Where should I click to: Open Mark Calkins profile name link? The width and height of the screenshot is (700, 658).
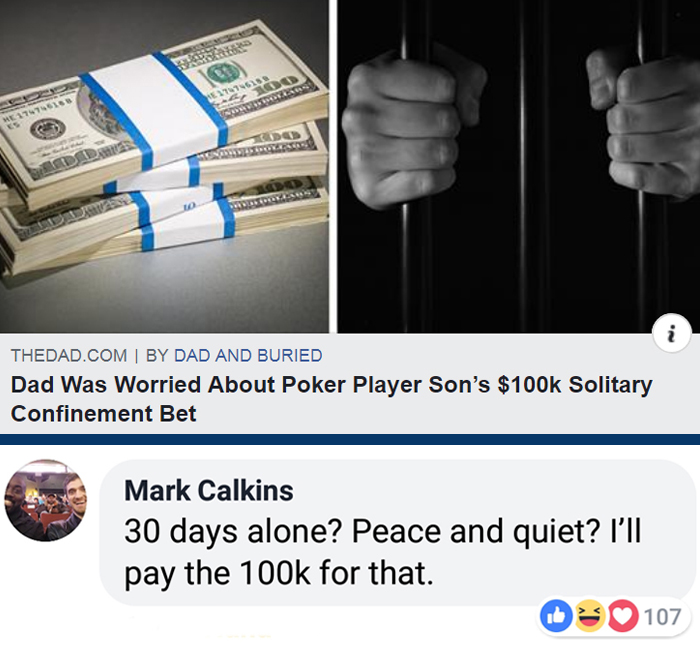[x=209, y=490]
